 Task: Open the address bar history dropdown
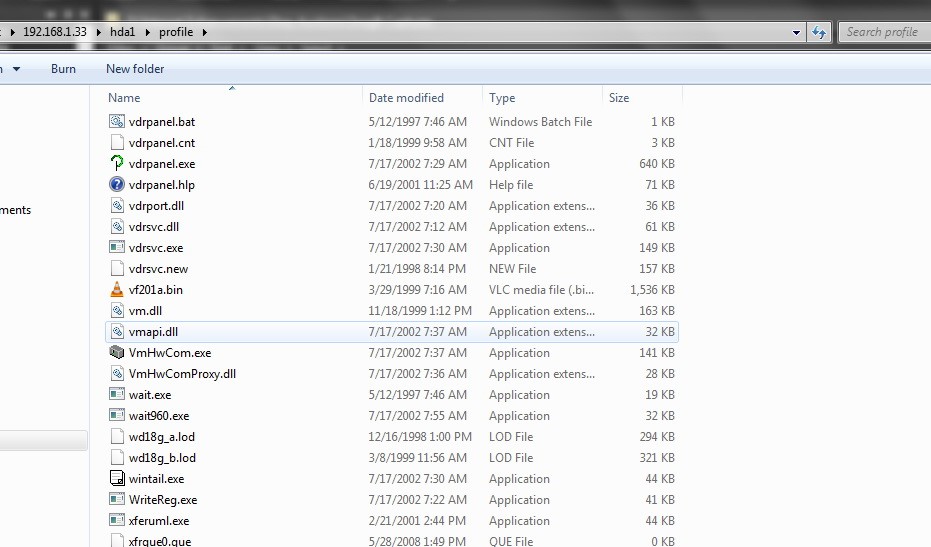797,32
